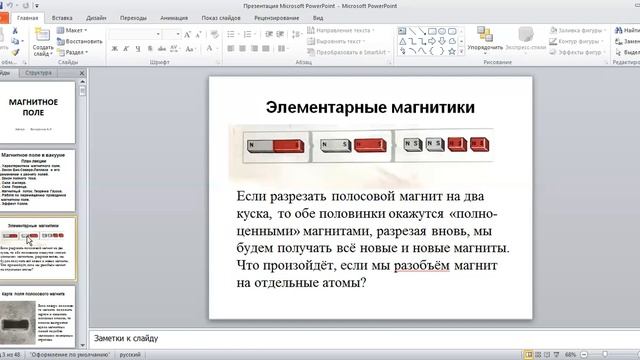Click the bulleted list icon
The image size is (640, 360).
[231, 34]
